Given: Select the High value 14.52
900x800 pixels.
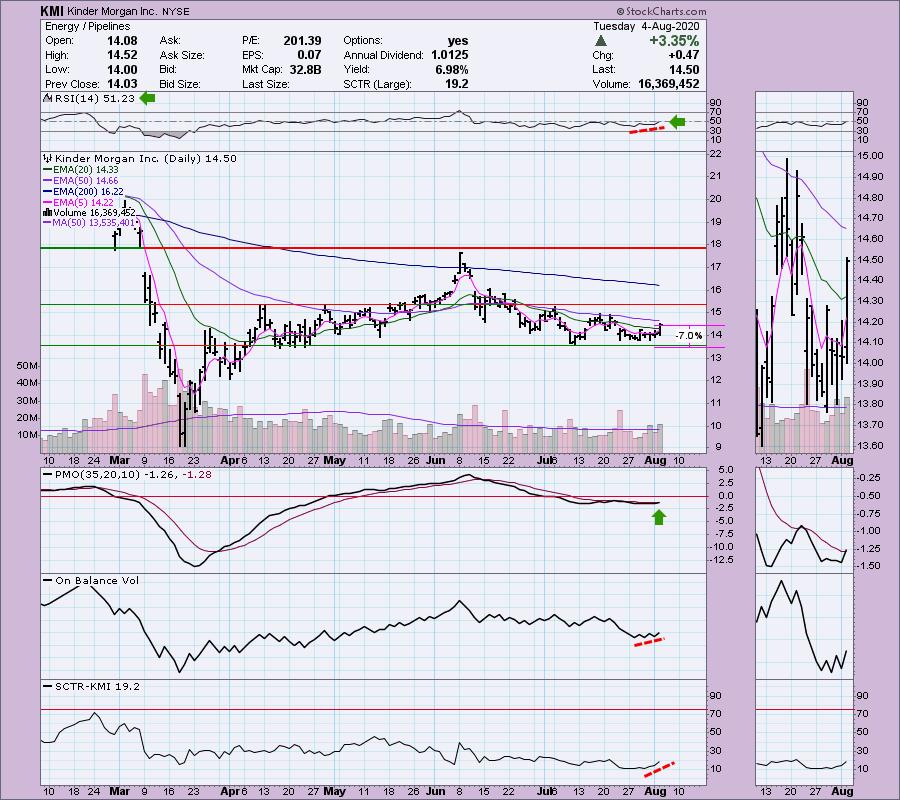Looking at the screenshot, I should (x=122, y=55).
